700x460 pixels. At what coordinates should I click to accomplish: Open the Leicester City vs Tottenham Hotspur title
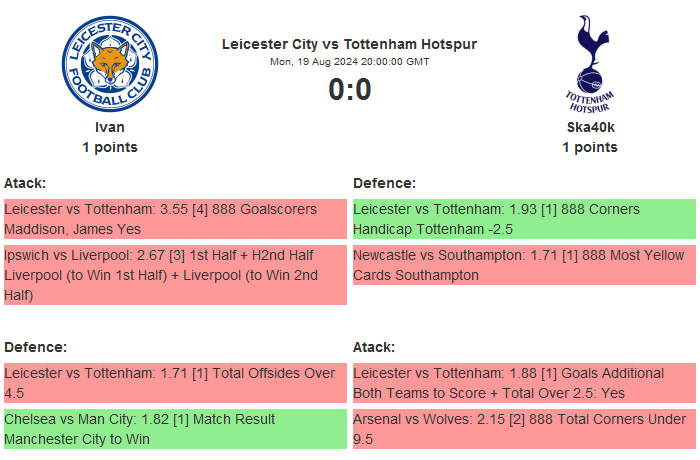[349, 44]
